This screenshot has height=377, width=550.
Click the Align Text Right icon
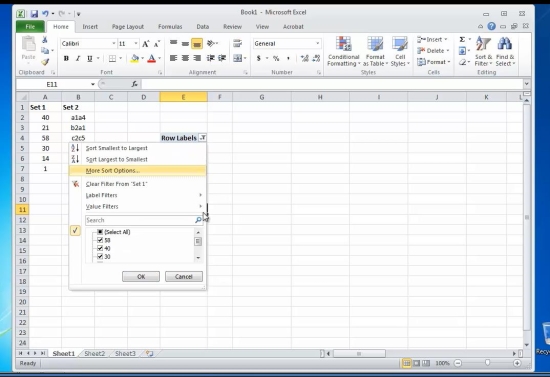[x=197, y=58]
